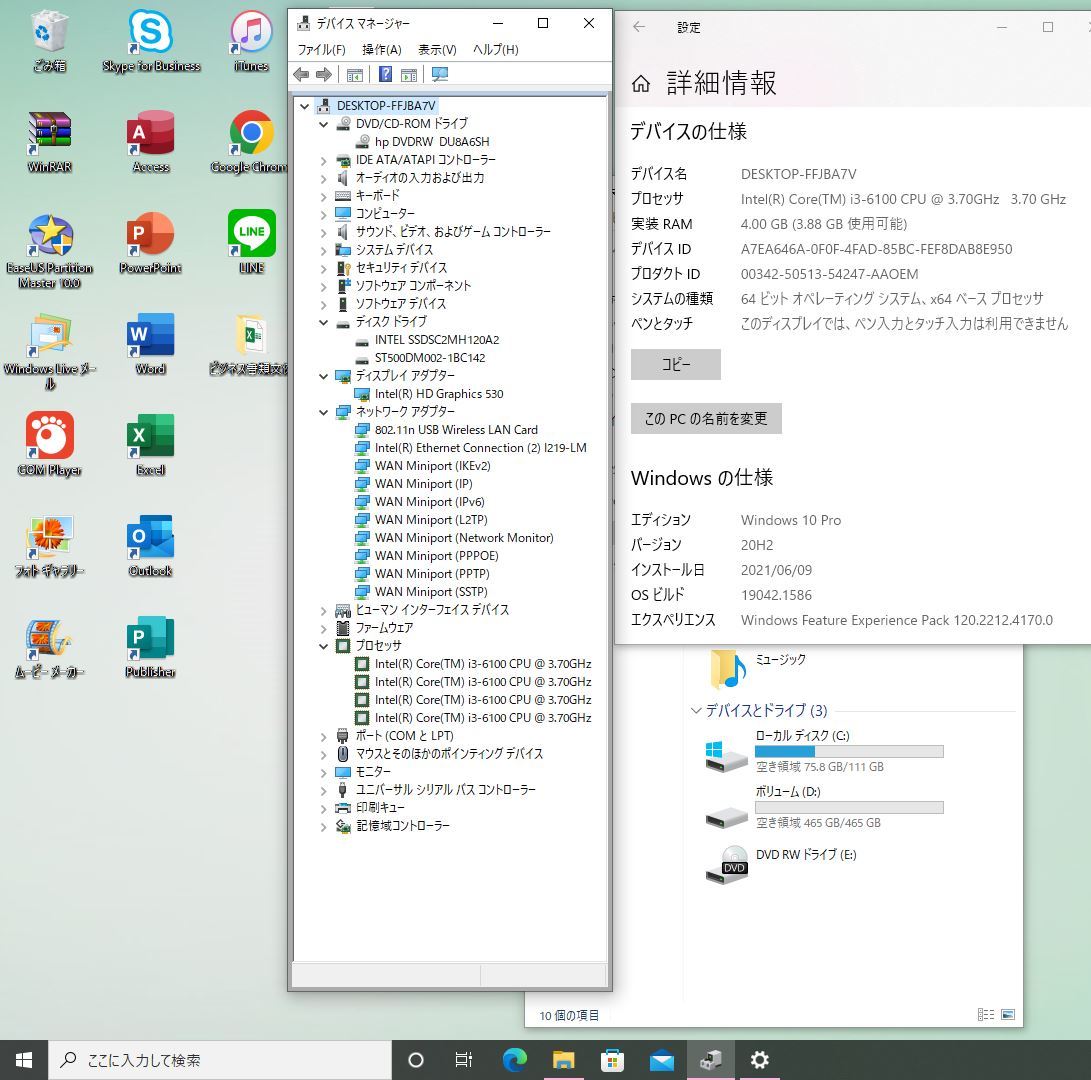
Task: Launch EaseUS Partition Master shortcut
Action: (x=49, y=252)
